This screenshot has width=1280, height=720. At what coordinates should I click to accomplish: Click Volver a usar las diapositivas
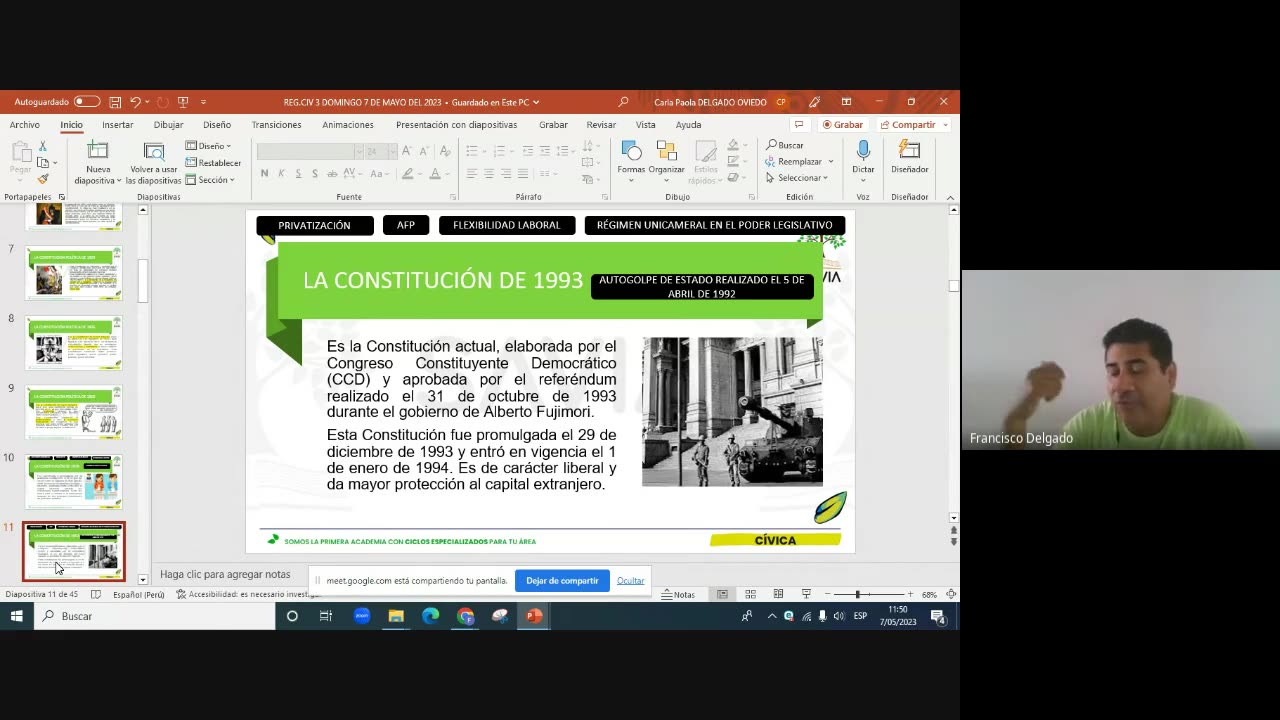click(x=154, y=163)
